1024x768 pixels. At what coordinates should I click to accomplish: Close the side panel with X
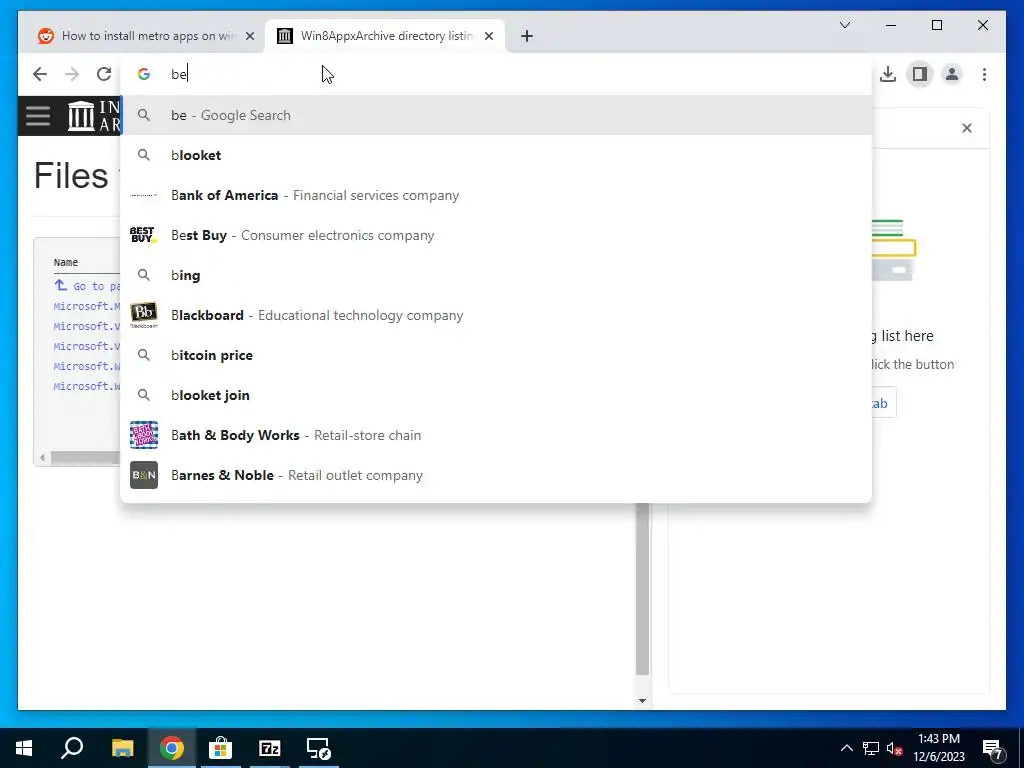(967, 128)
